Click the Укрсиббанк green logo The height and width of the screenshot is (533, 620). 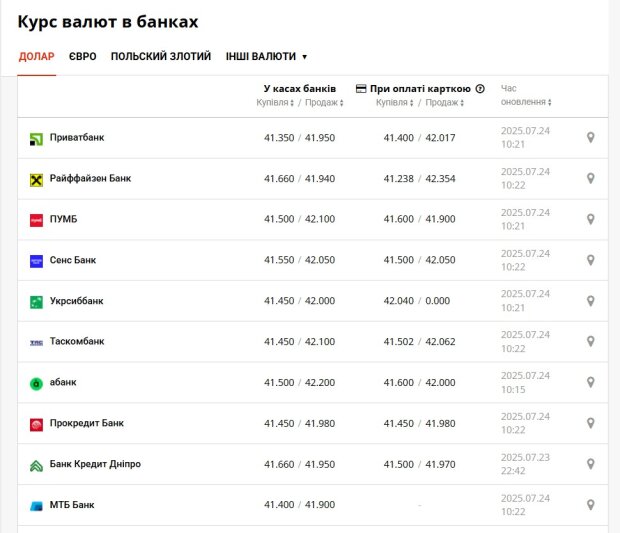[36, 302]
